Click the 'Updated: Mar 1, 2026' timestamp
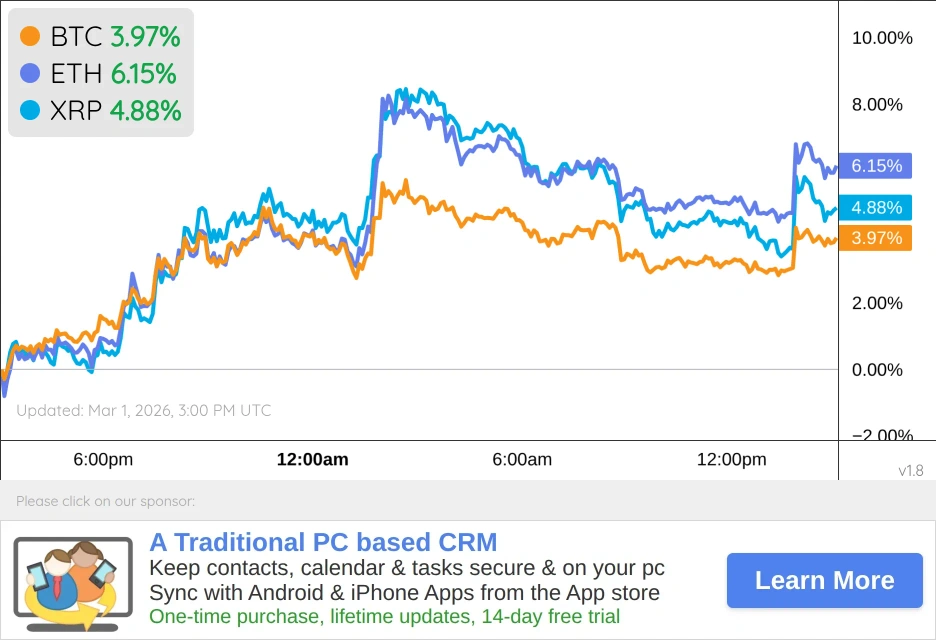The image size is (936, 640). pyautogui.click(x=144, y=410)
